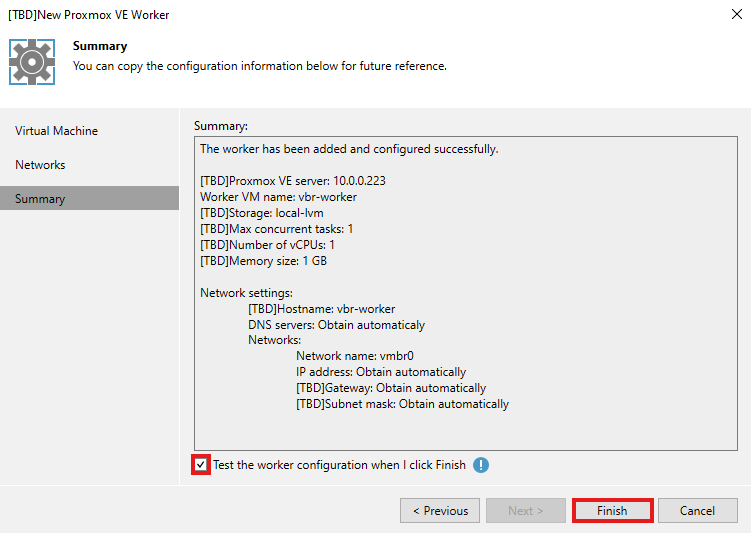Select the Summary step in sidebar
Viewport: 751px width, 533px height.
tap(40, 199)
